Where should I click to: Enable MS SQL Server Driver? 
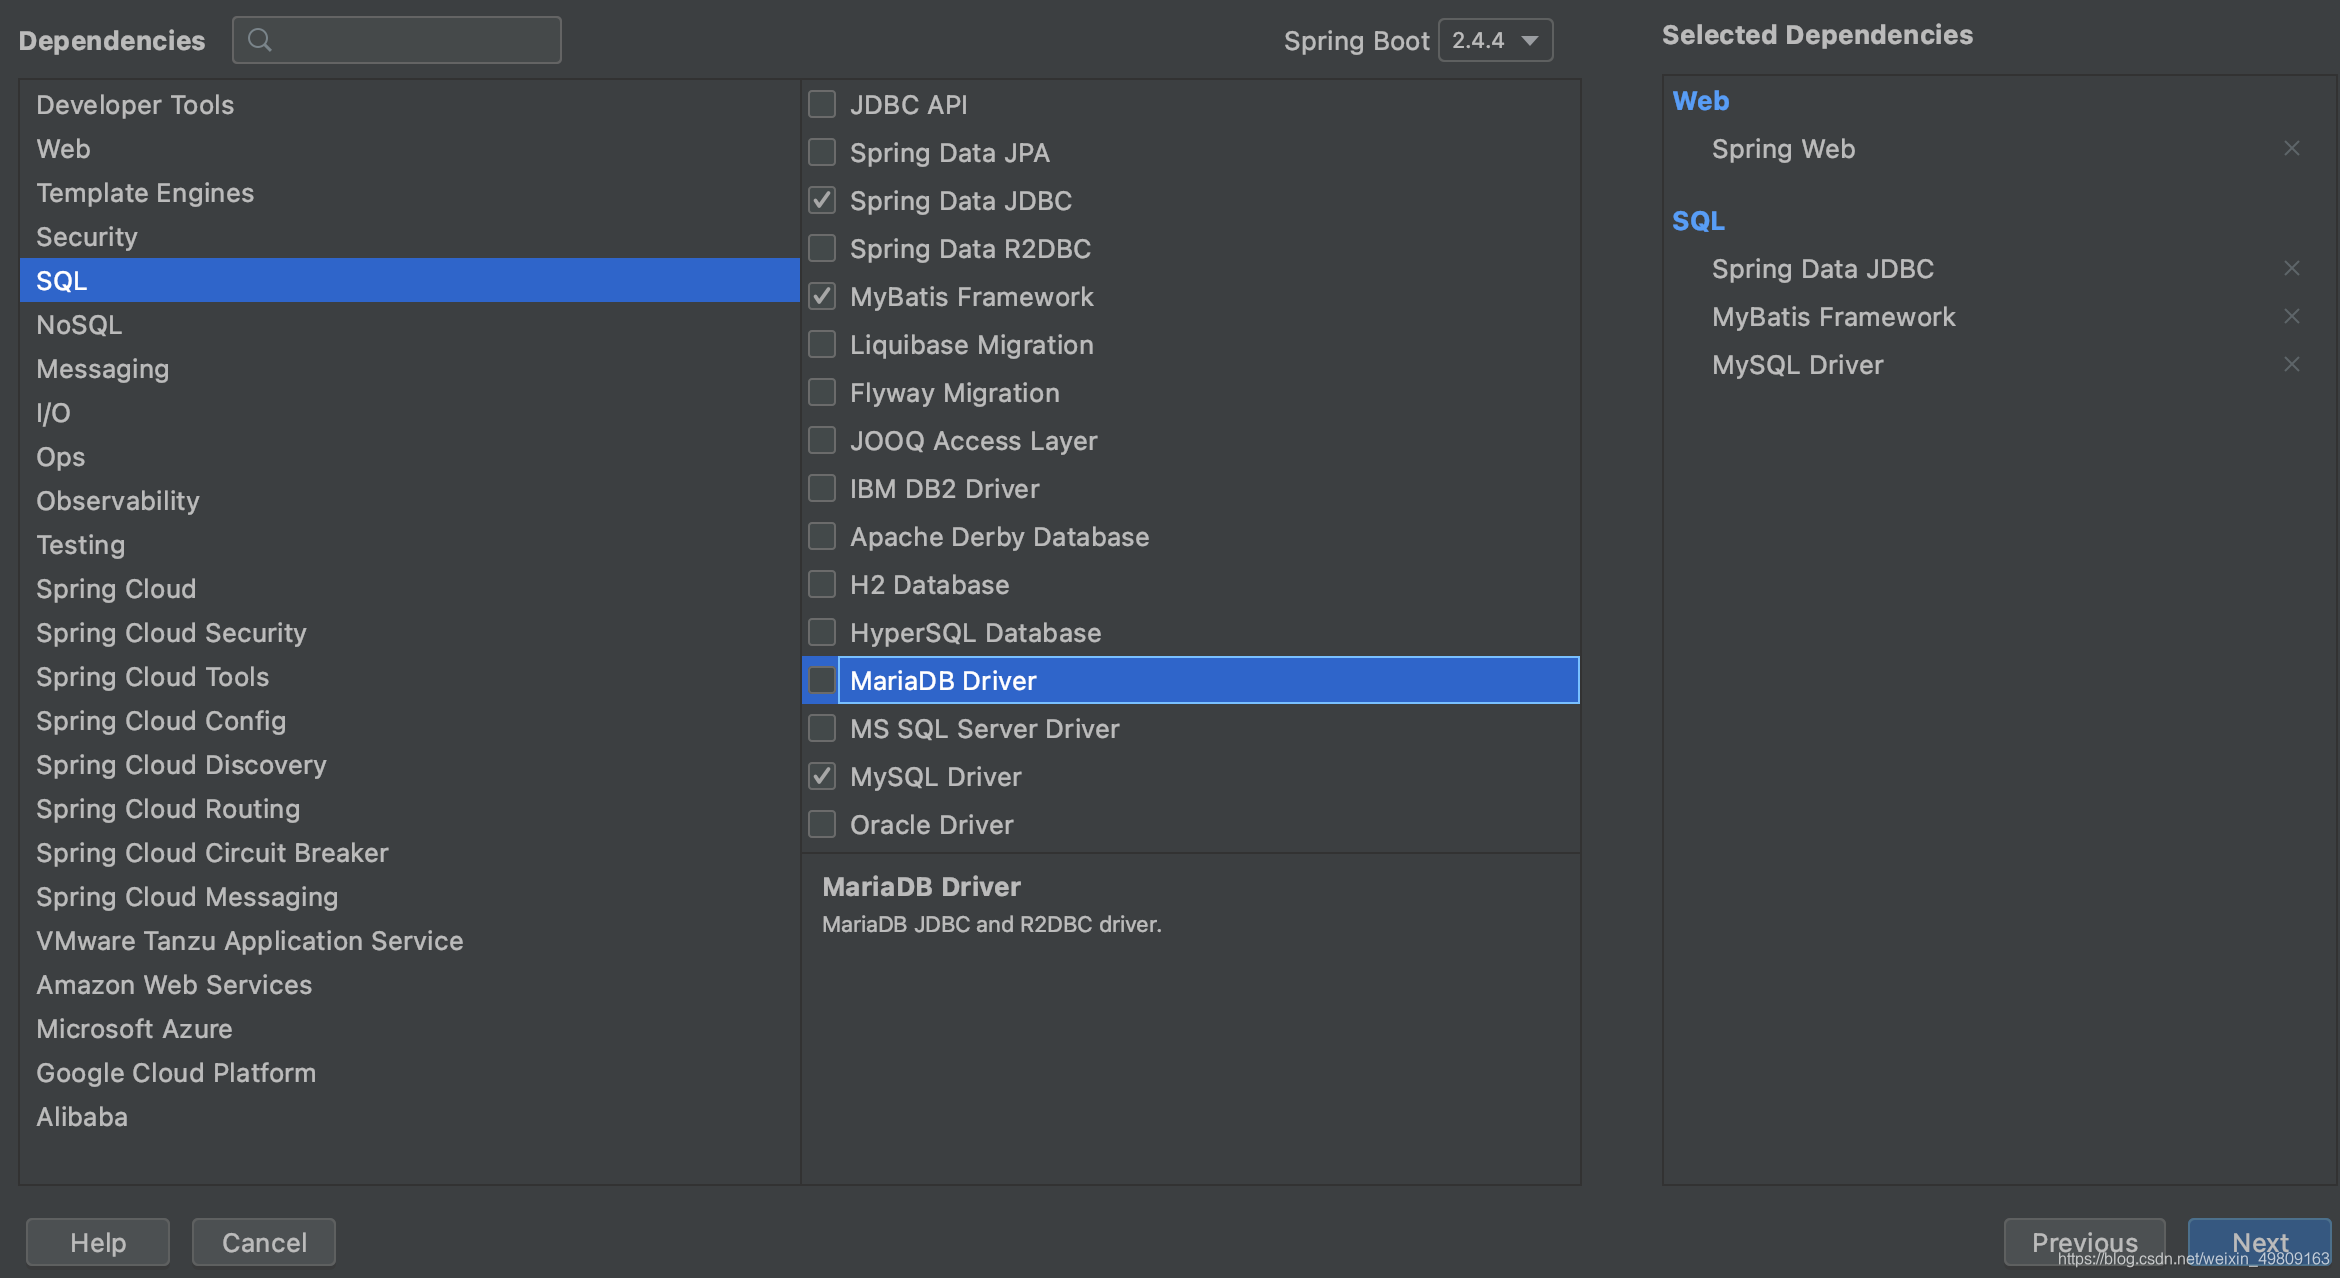point(822,728)
